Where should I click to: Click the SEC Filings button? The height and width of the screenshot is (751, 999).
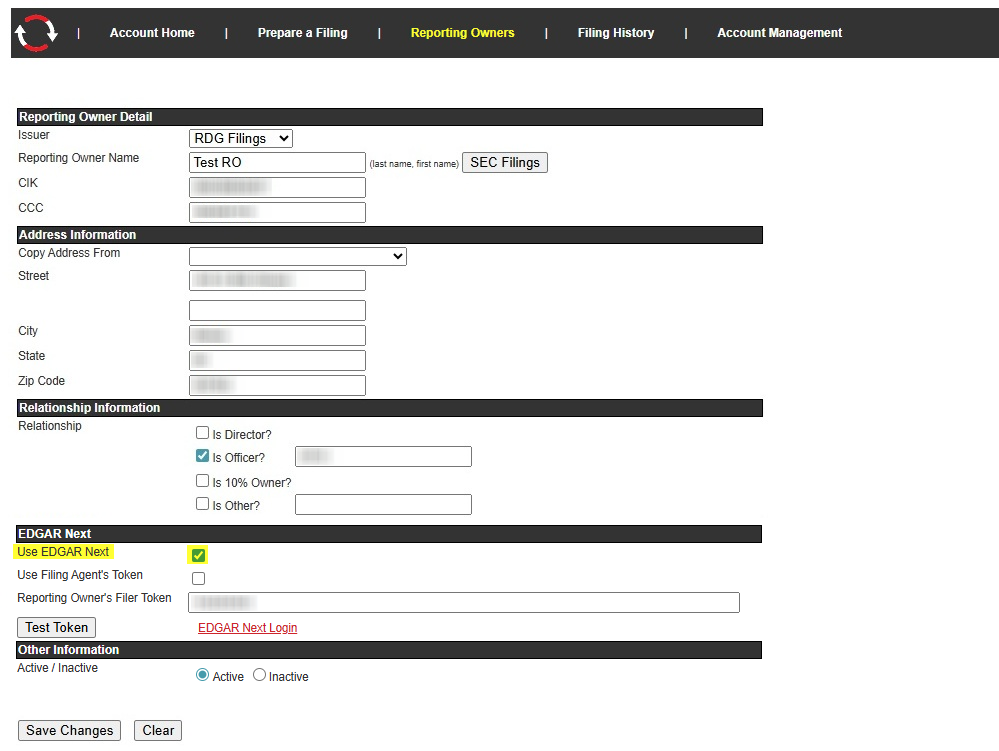coord(504,162)
